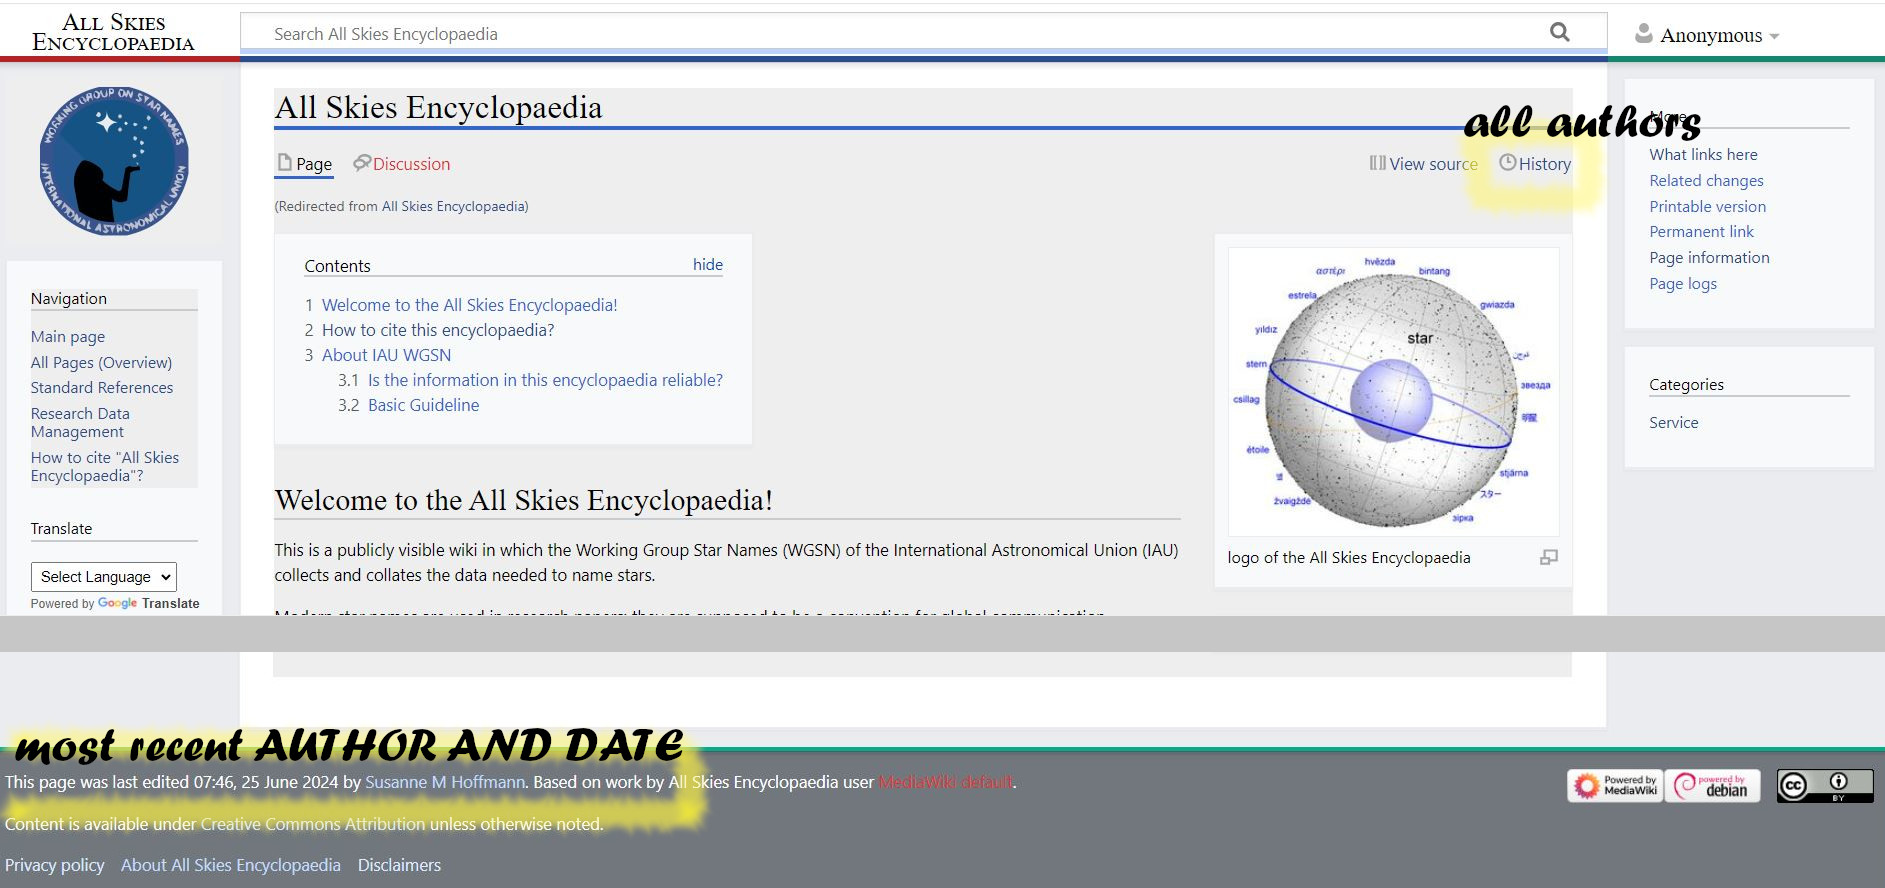The width and height of the screenshot is (1885, 888).
Task: Click the Powered by Debian badge
Action: (1712, 786)
